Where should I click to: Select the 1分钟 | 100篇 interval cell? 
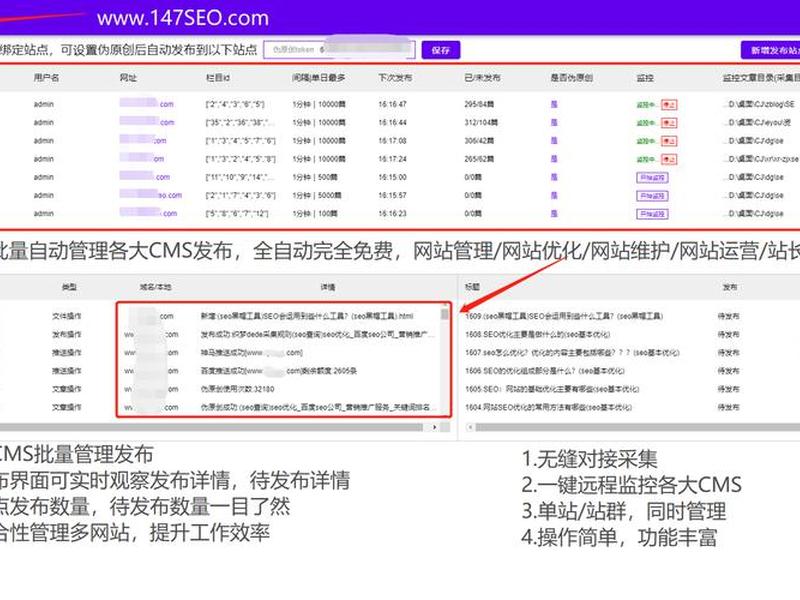[315, 213]
